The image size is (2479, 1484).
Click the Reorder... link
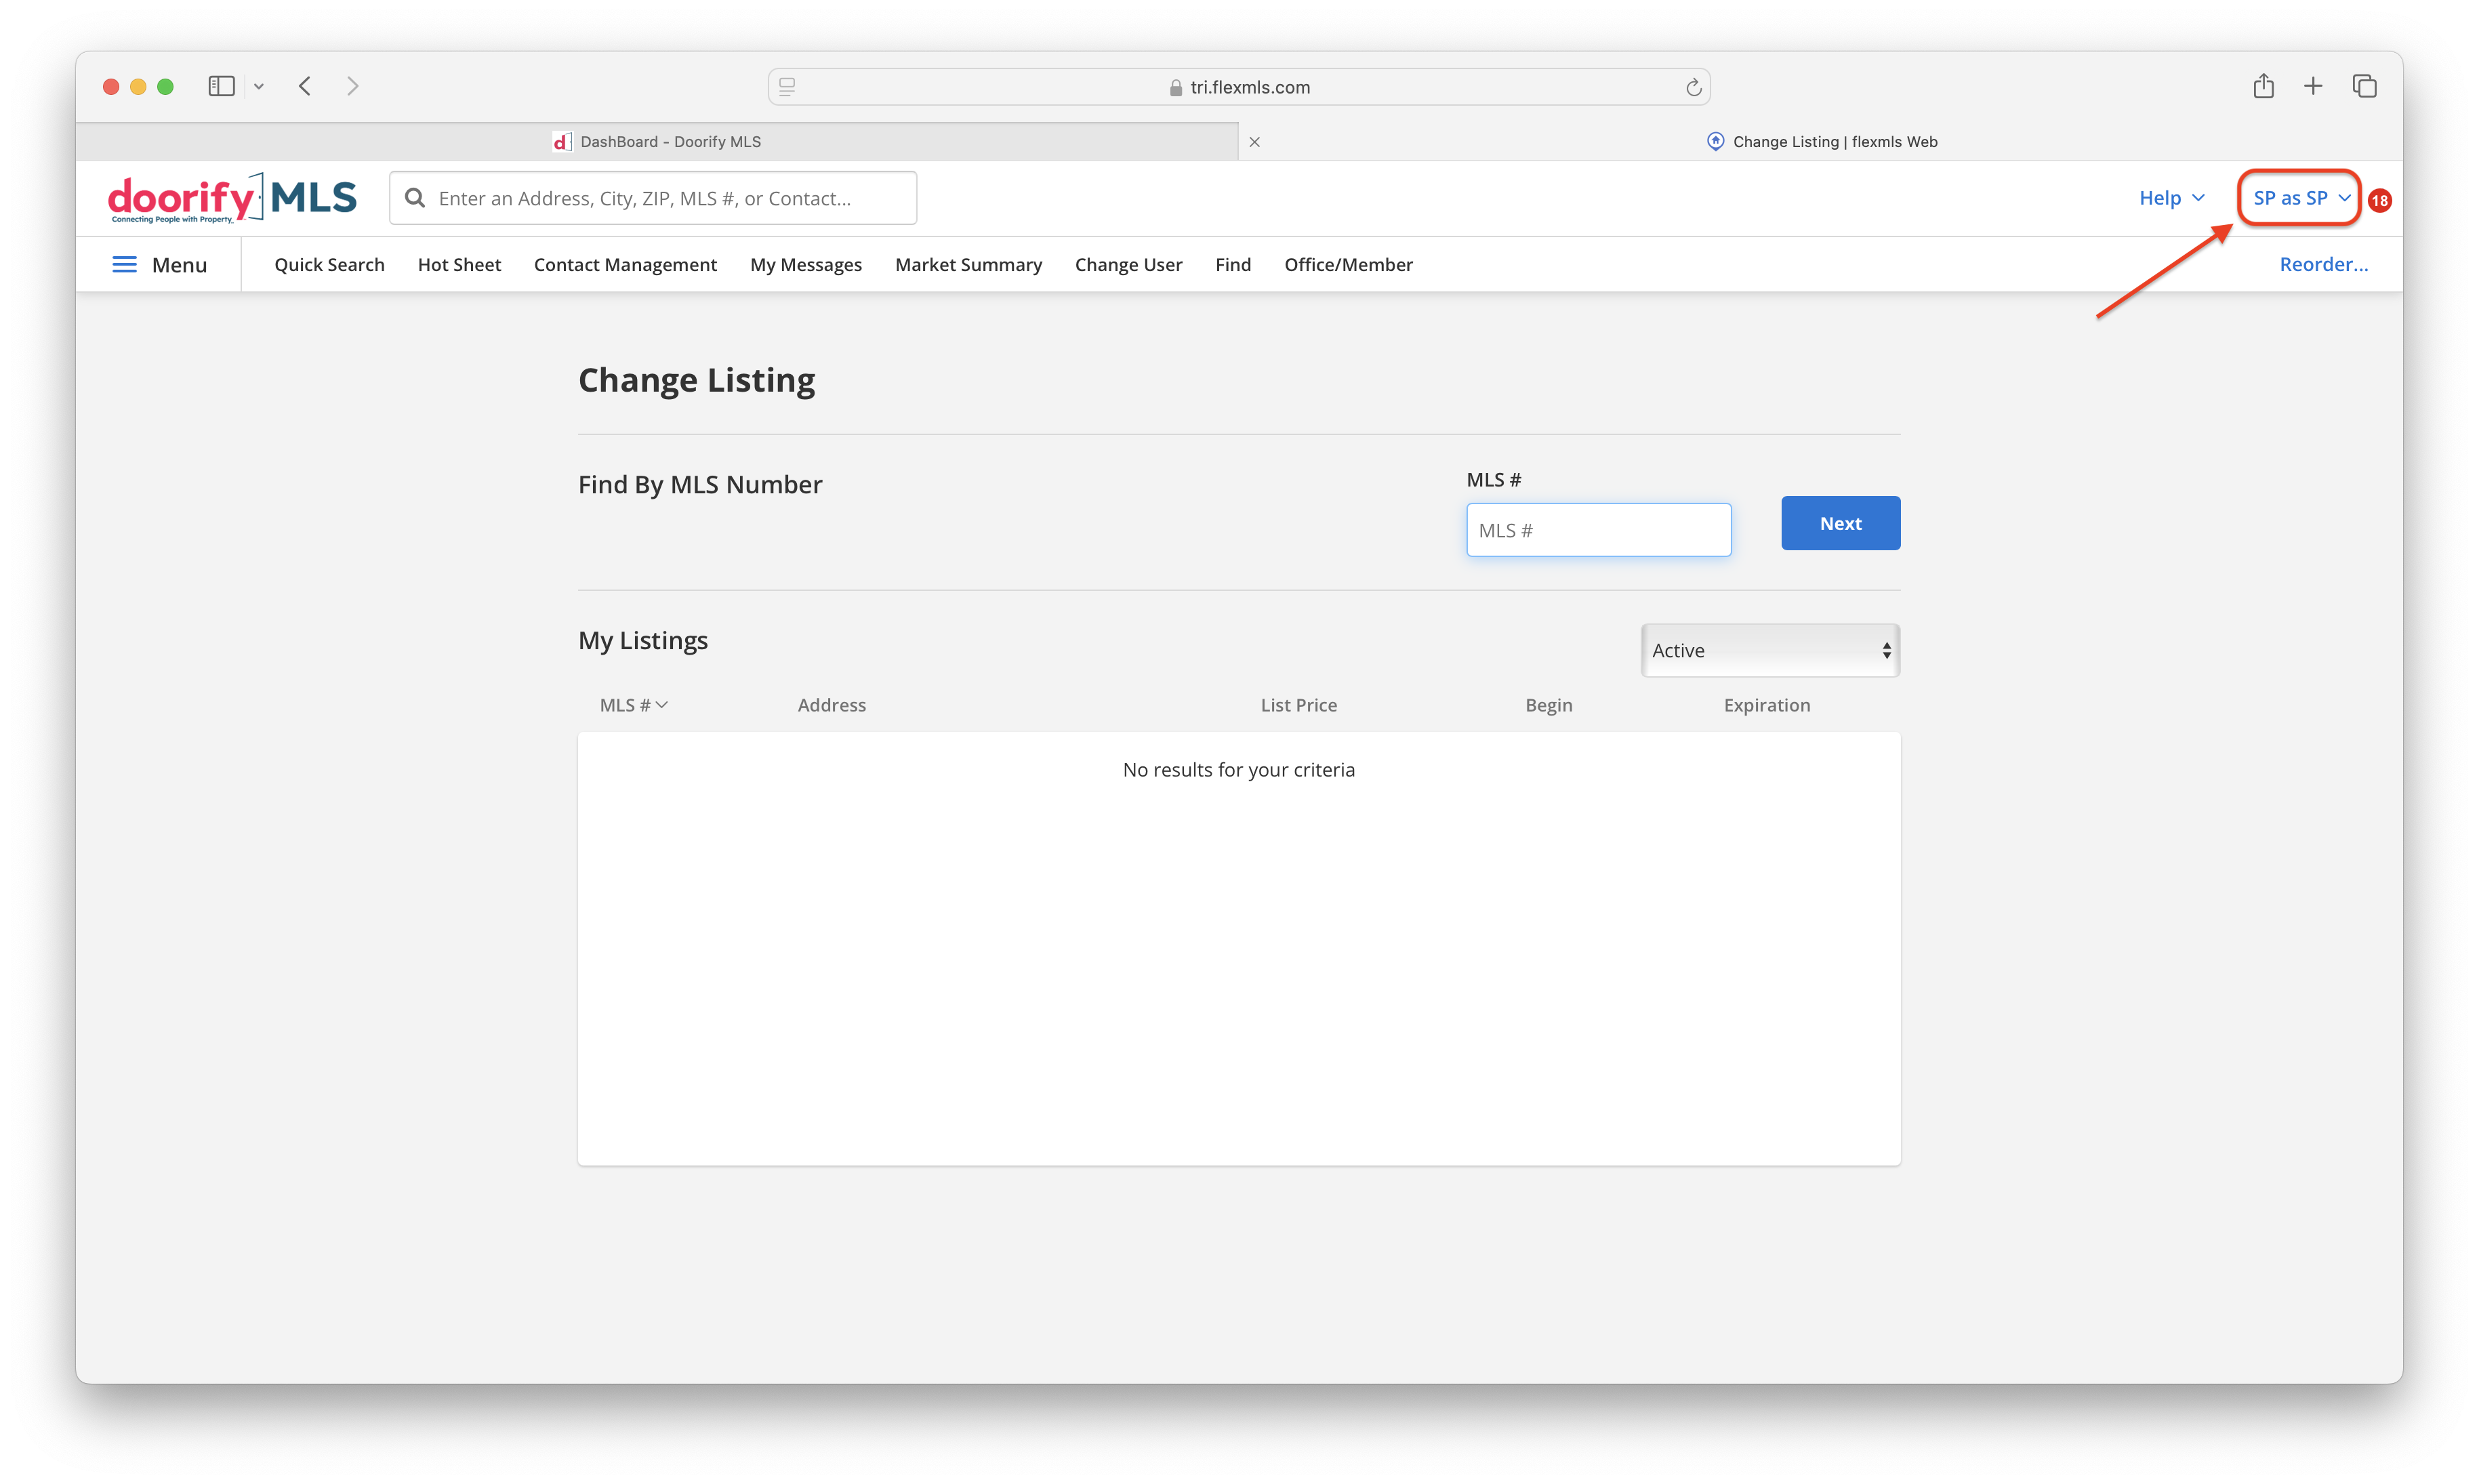pyautogui.click(x=2323, y=264)
